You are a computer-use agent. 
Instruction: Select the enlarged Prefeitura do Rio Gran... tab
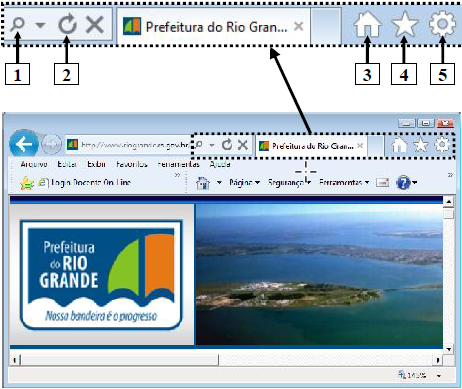click(x=214, y=27)
